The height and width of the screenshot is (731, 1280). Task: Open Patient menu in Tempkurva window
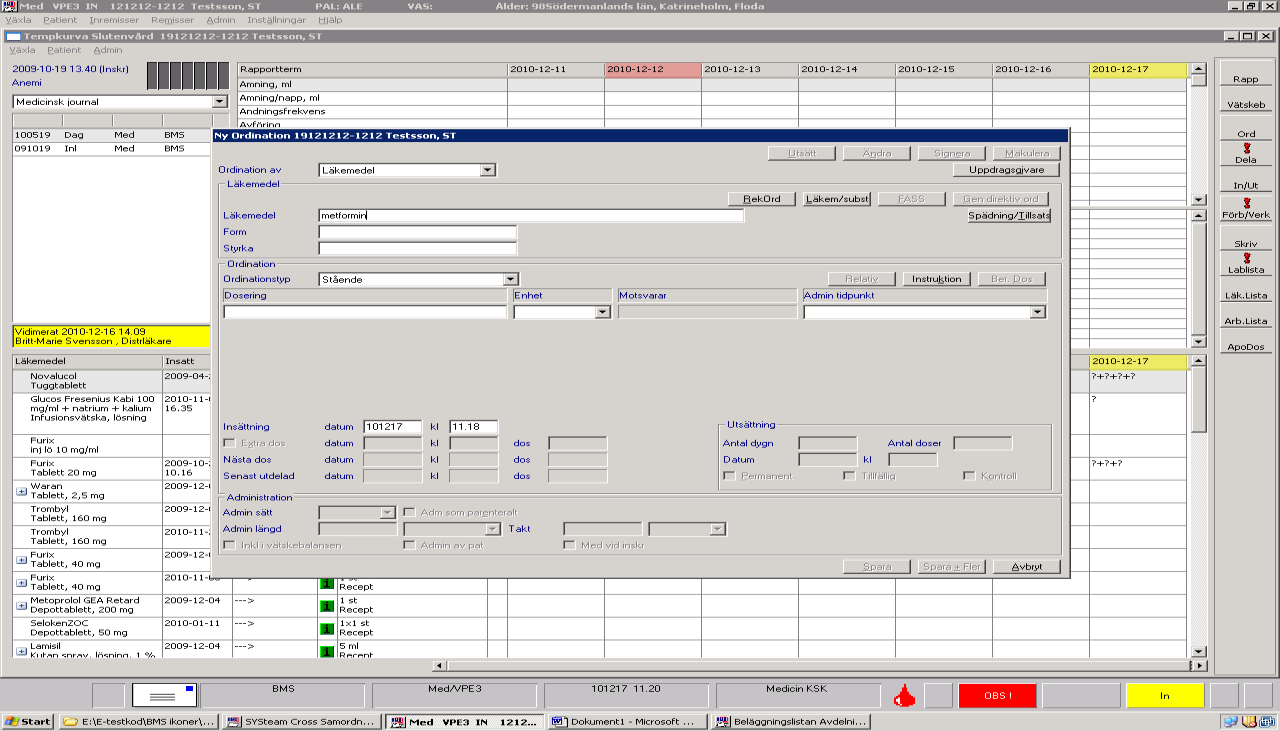64,50
